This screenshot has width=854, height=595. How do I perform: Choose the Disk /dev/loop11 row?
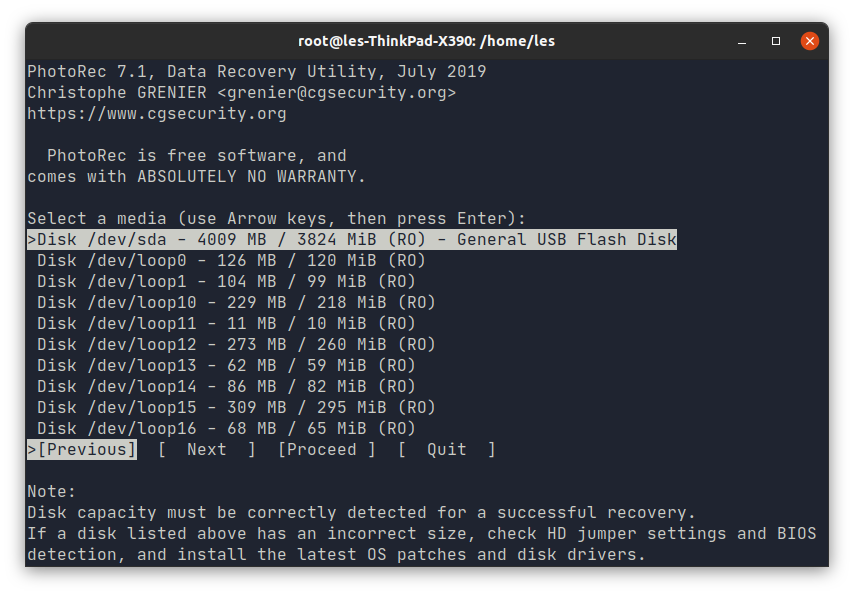226,324
